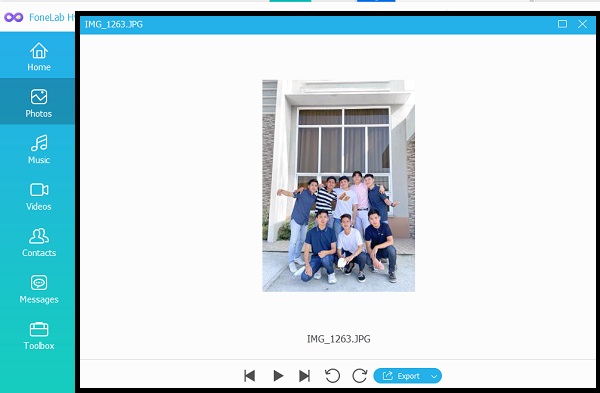Start the photo slideshow with Play
The image size is (600, 393).
278,376
